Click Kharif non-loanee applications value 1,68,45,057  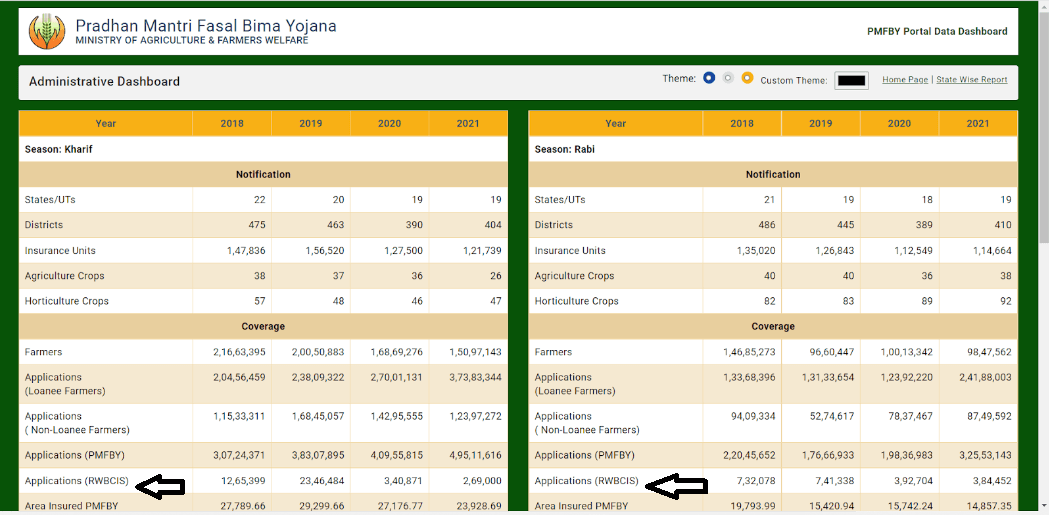point(318,416)
